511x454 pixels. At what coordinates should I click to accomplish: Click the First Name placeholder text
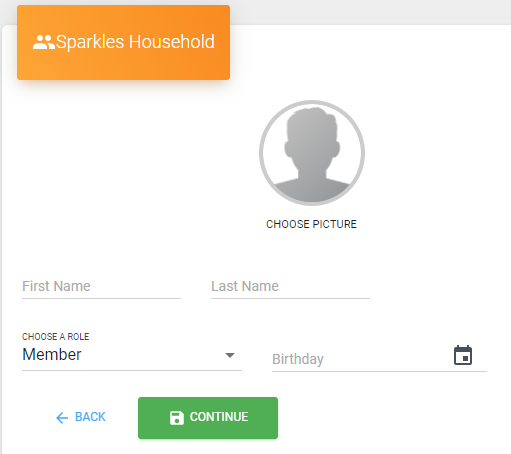tap(56, 286)
